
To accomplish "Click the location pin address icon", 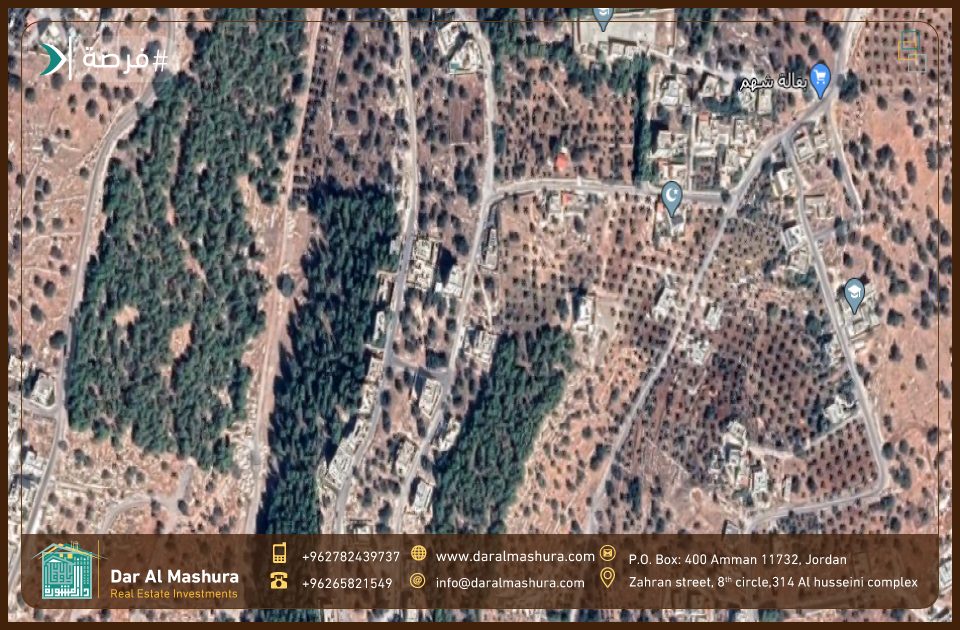I will 607,579.
